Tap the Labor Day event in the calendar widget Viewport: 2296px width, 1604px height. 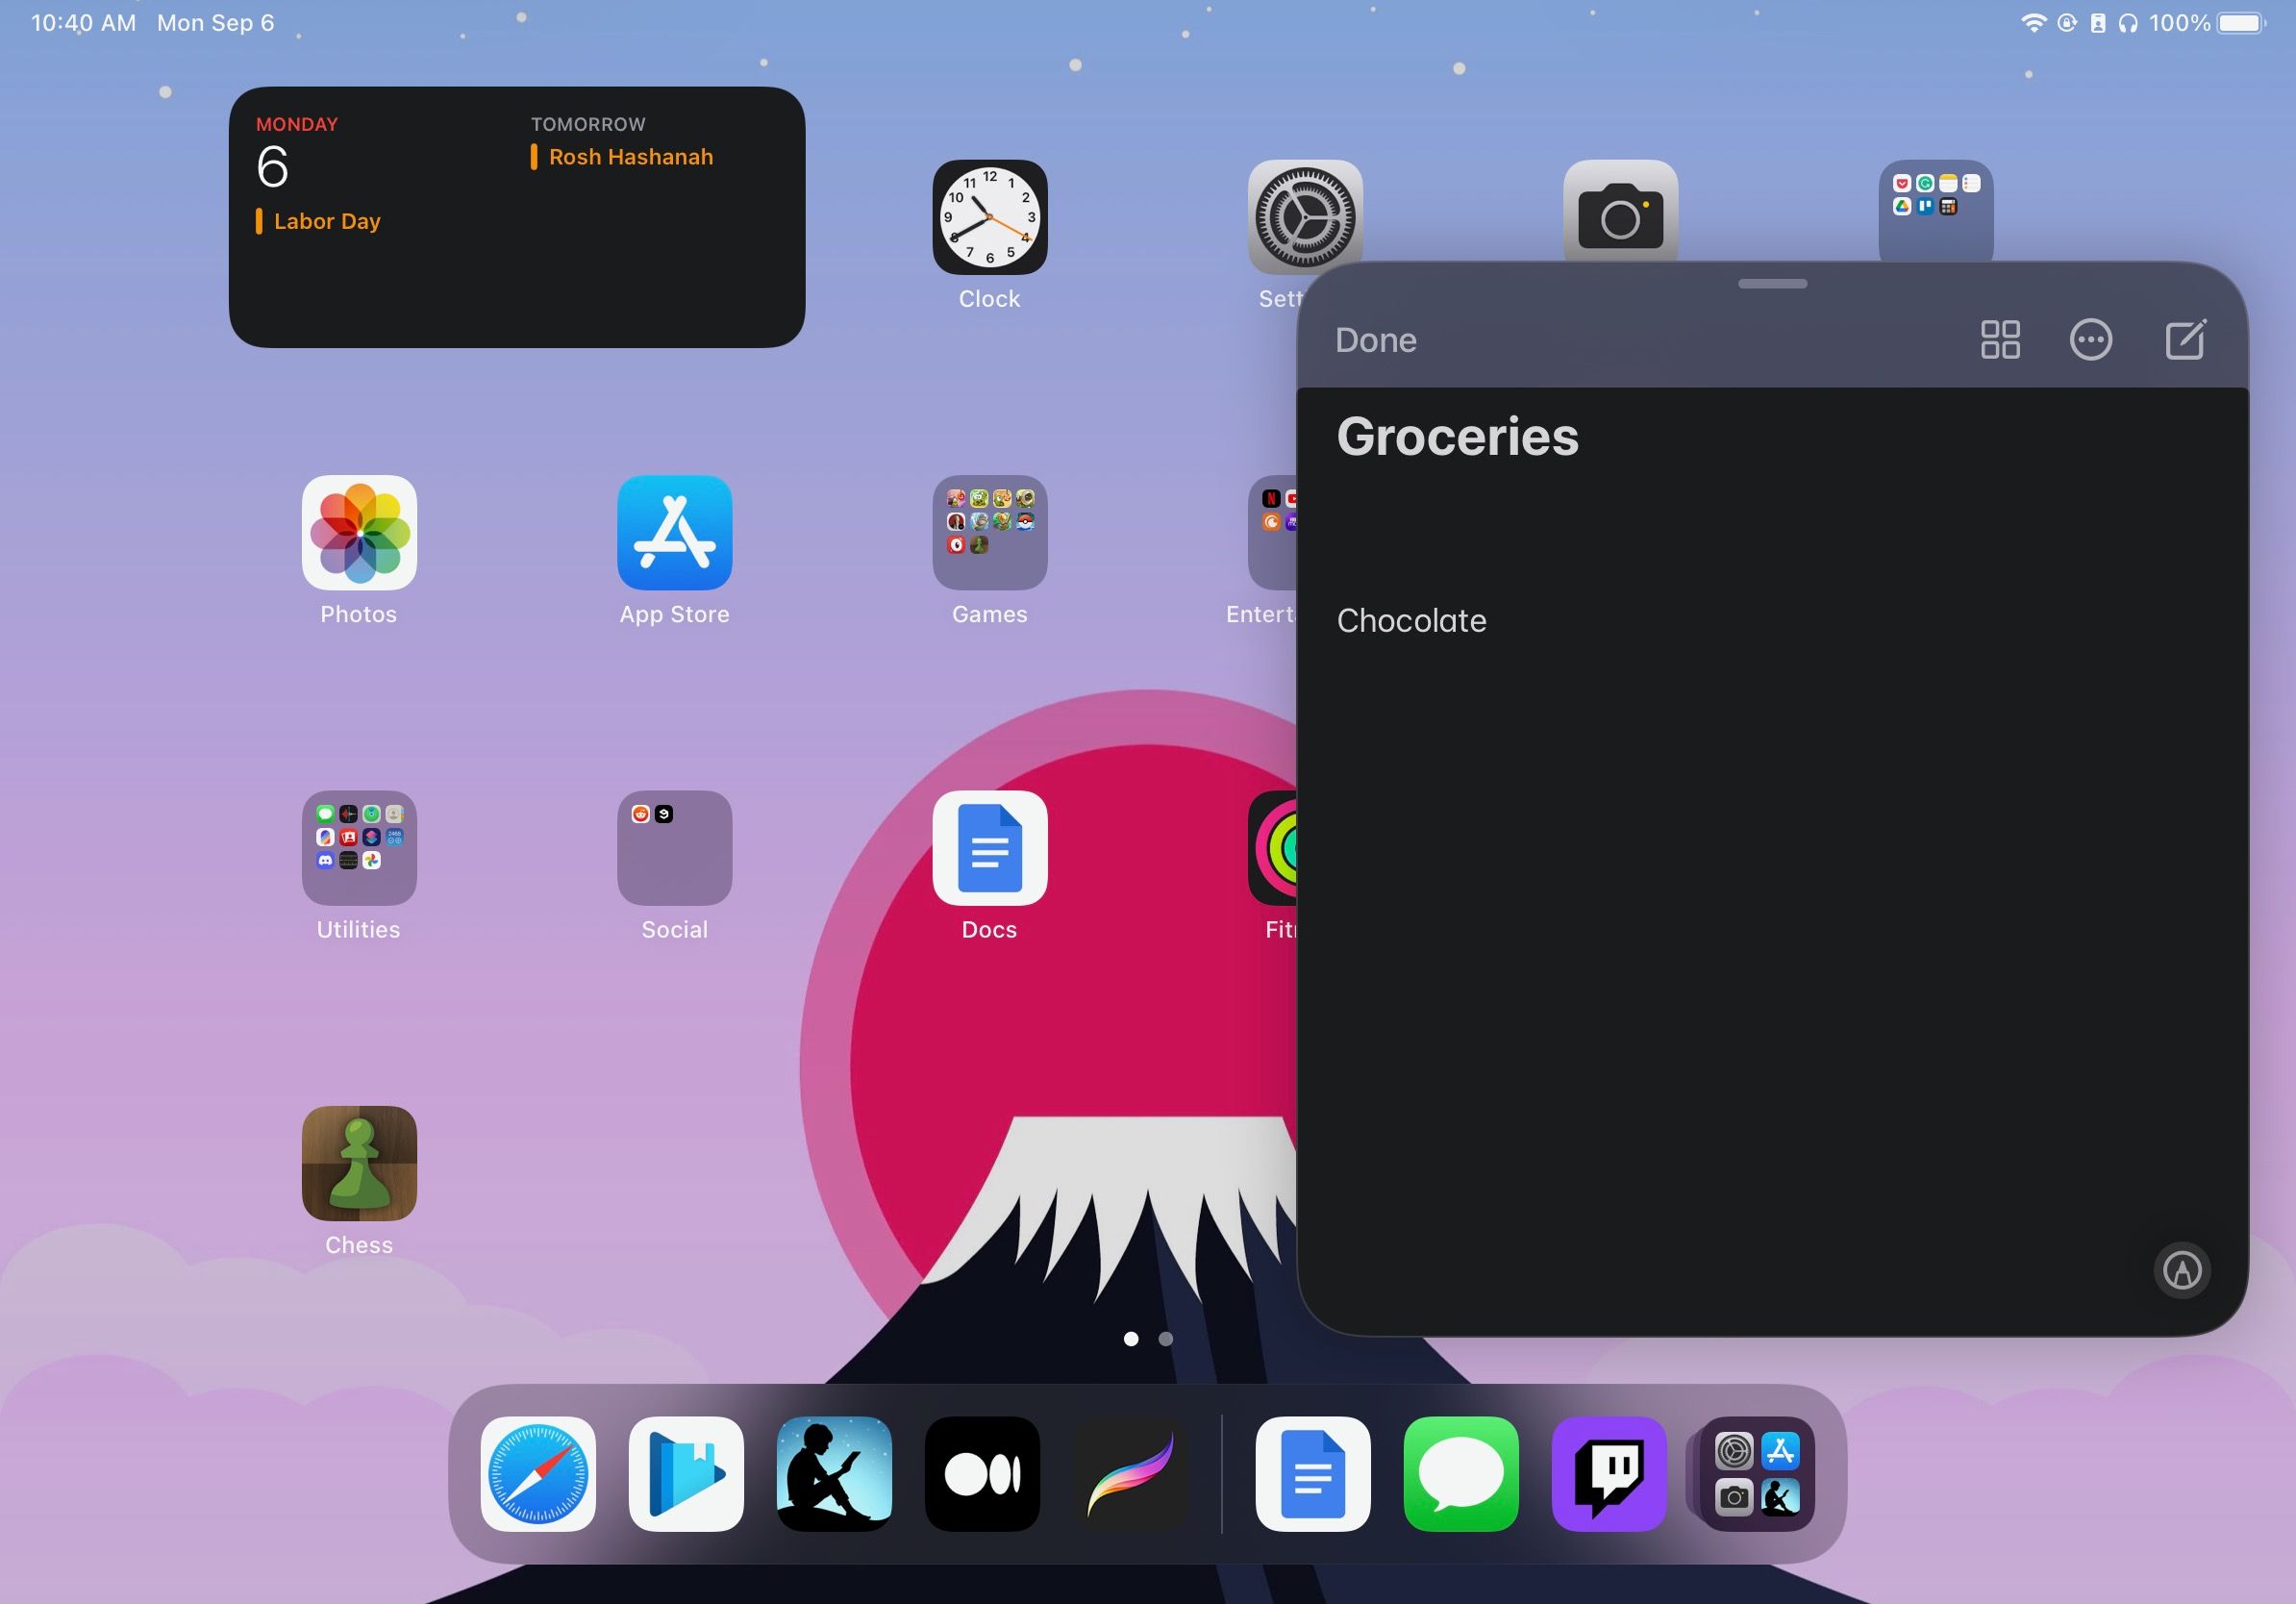325,221
